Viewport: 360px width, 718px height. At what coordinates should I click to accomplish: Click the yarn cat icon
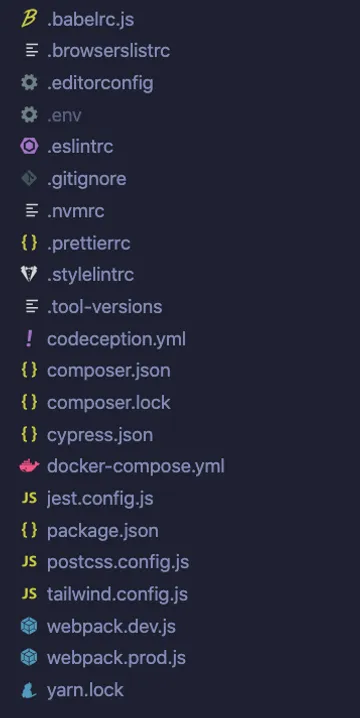coord(29,690)
